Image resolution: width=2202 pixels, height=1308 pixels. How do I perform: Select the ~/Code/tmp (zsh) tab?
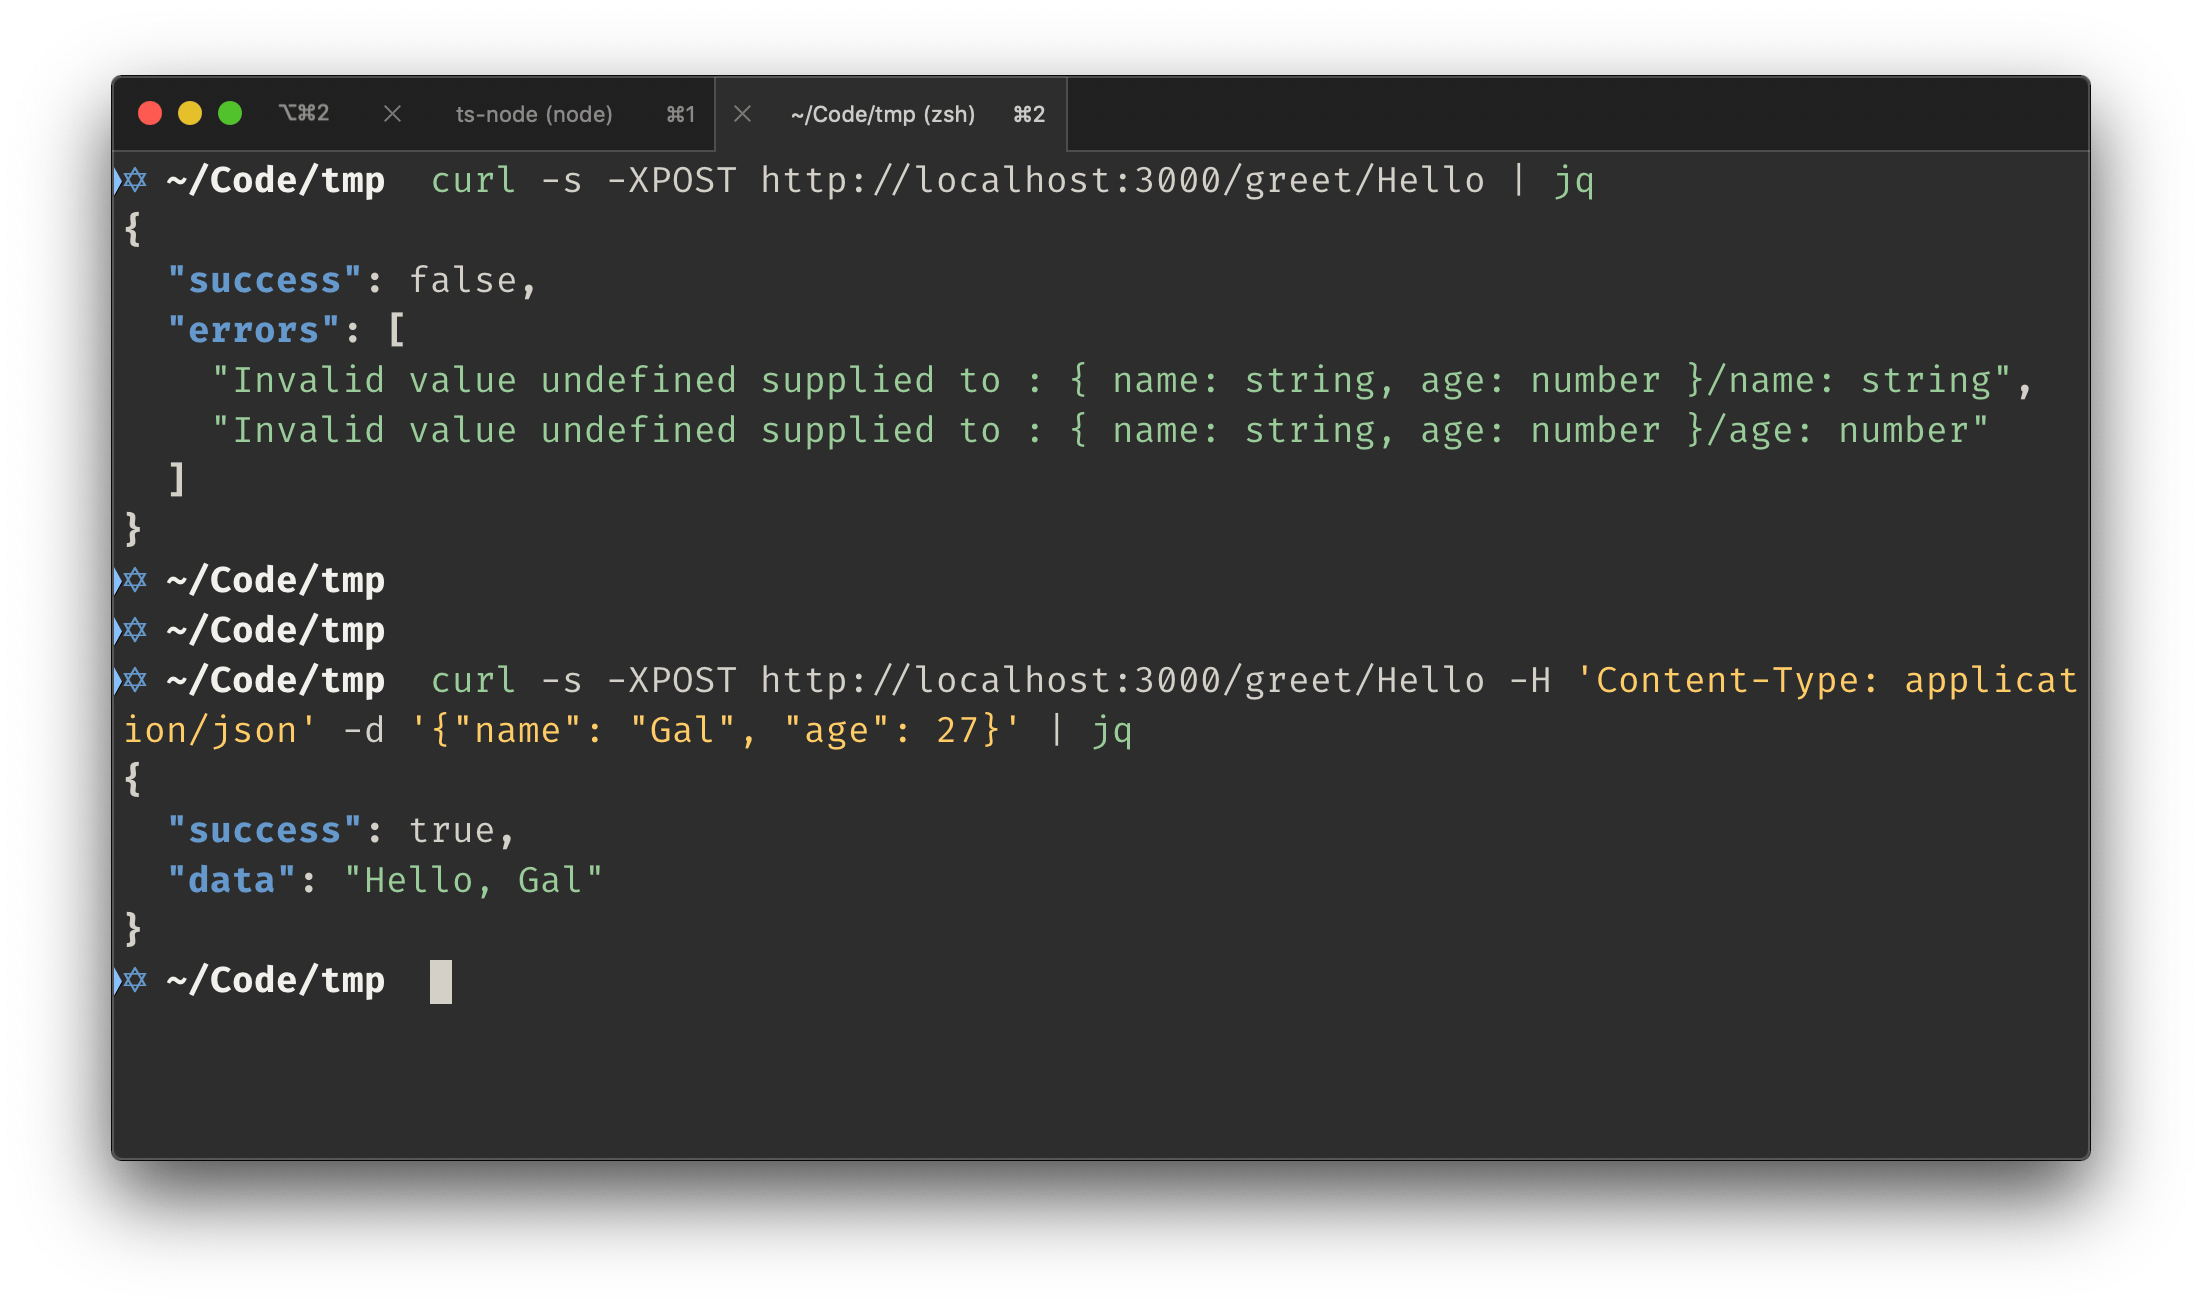point(882,114)
